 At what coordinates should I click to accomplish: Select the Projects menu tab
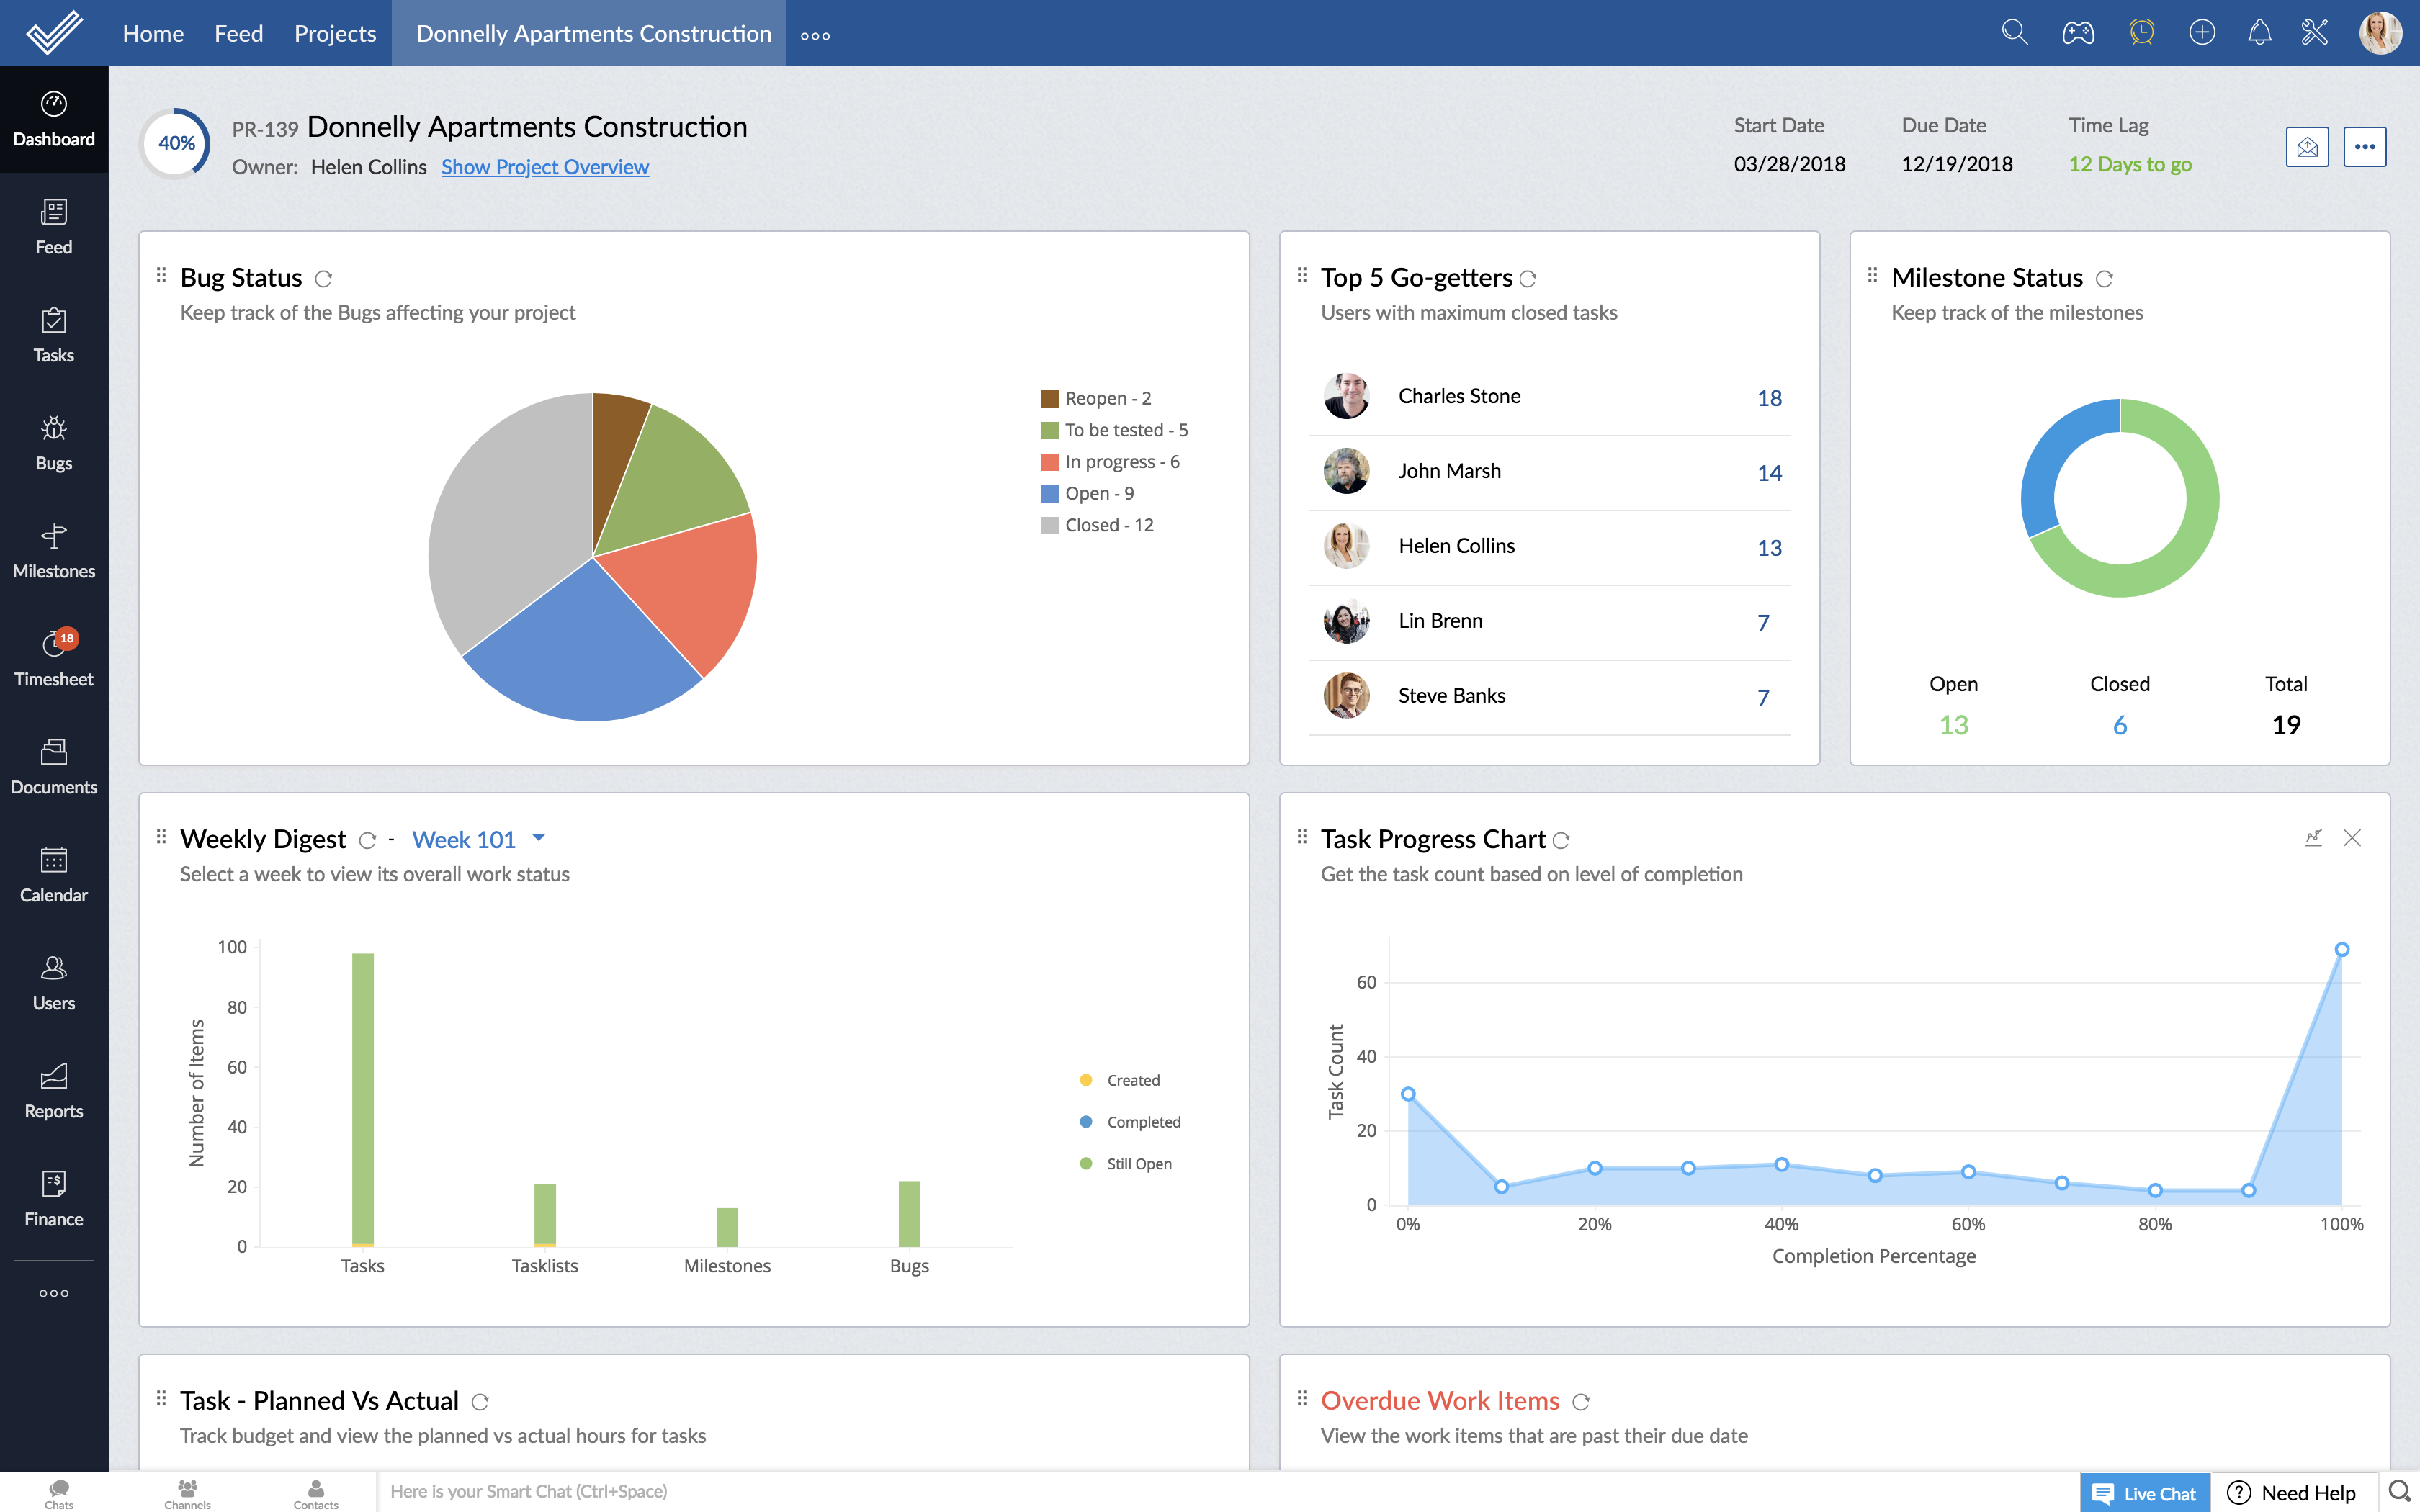point(334,33)
